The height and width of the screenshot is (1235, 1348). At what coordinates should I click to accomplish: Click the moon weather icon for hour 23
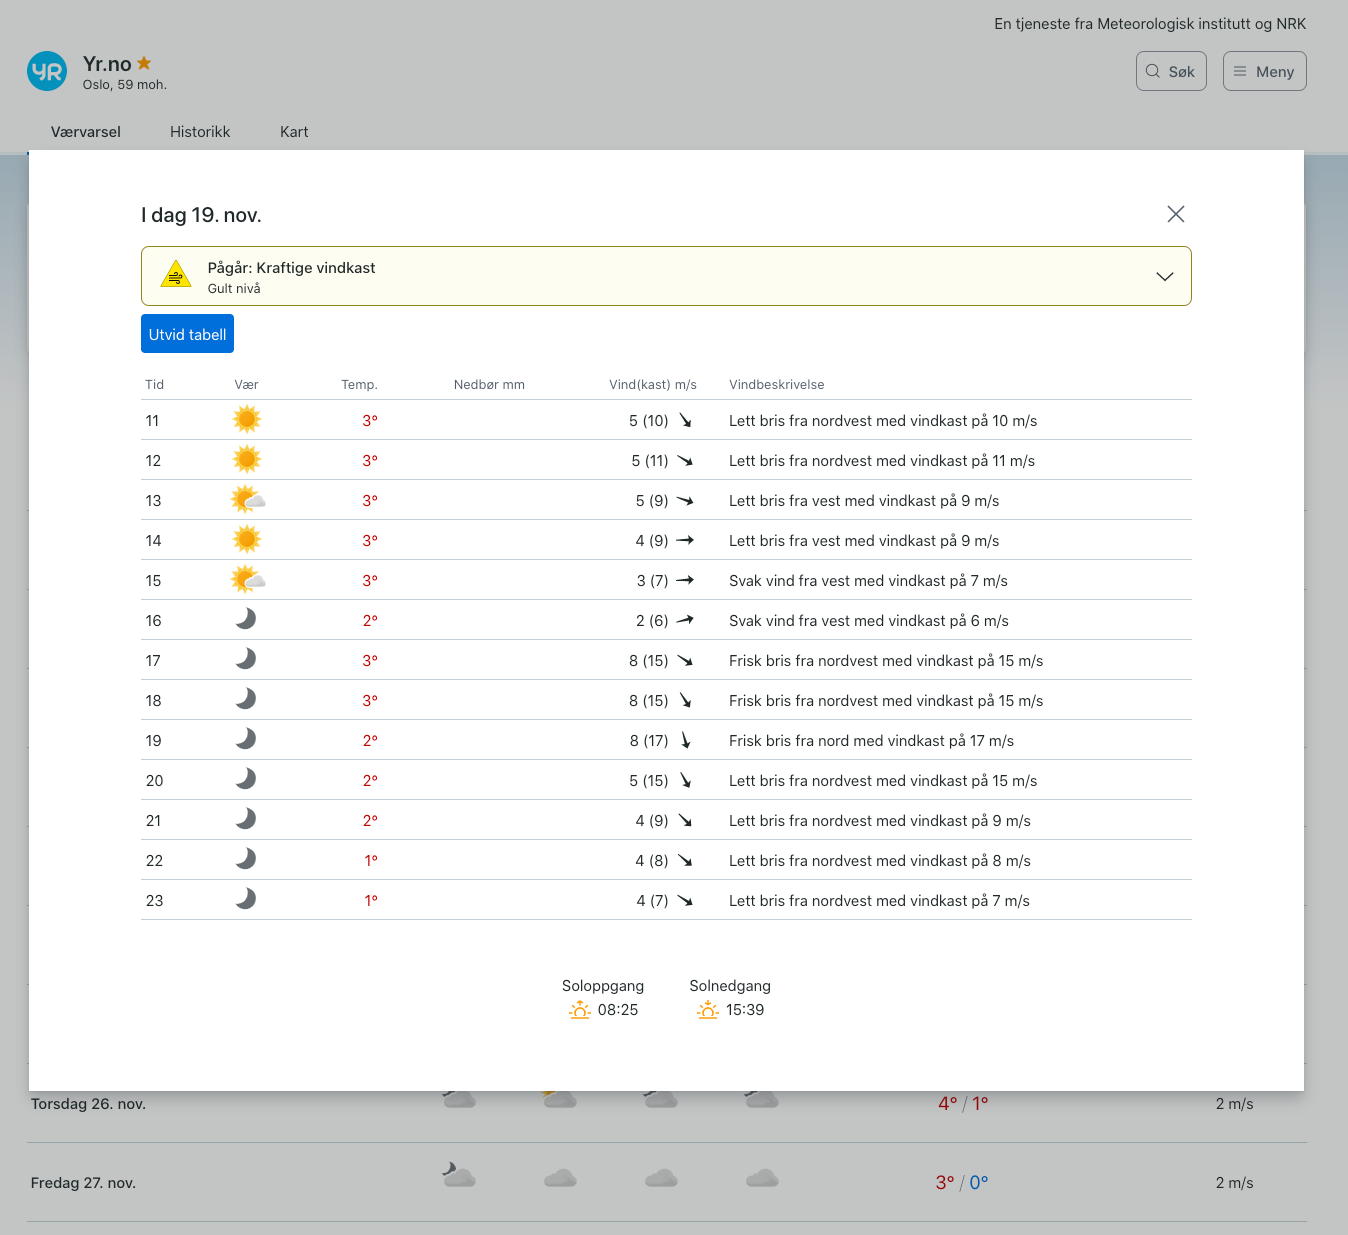[x=246, y=899]
